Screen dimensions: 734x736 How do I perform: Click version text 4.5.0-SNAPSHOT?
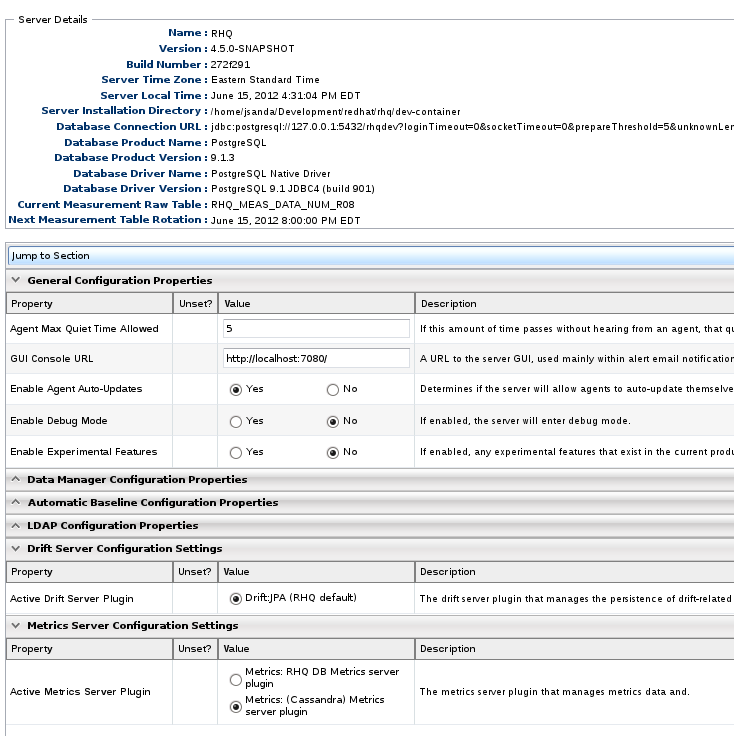tap(252, 49)
